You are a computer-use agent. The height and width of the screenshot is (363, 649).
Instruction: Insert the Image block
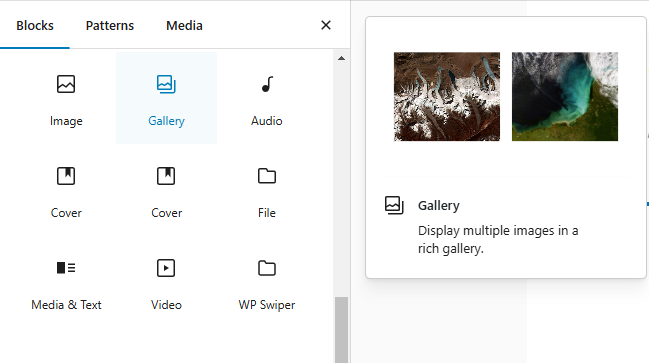tap(66, 98)
